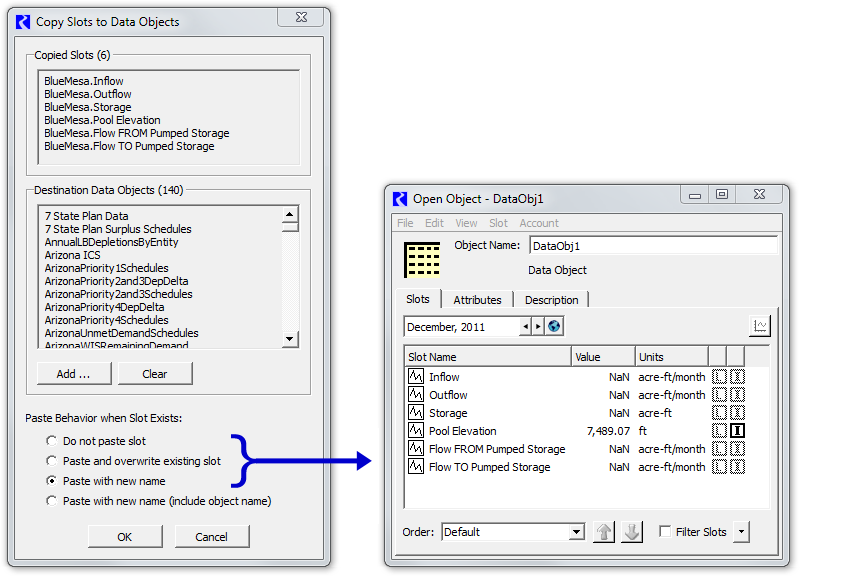Click the bold I flag icon on Pool Elevation row
The height and width of the screenshot is (576, 841).
737,431
